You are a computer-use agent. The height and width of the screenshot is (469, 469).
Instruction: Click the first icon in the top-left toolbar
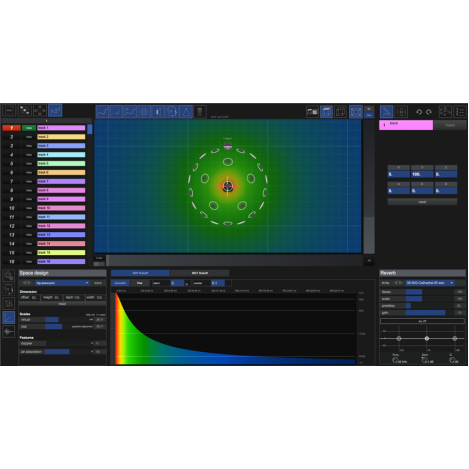(9, 110)
